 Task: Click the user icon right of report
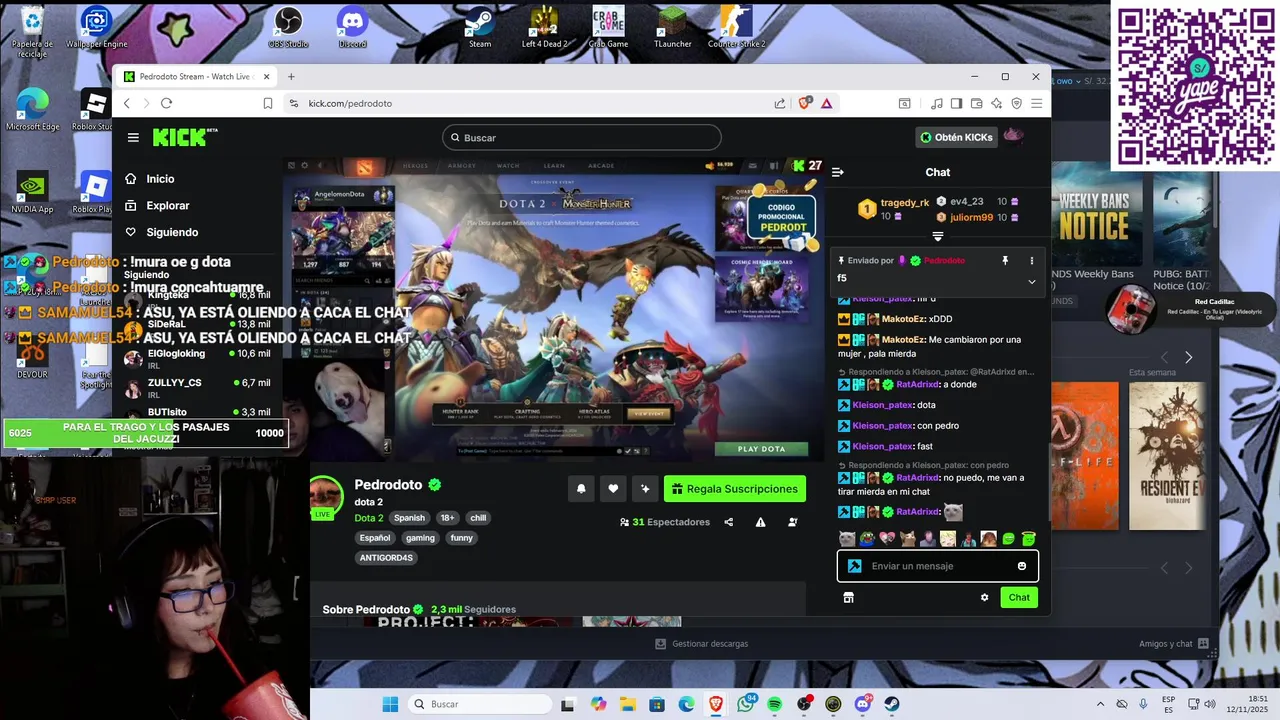tap(793, 522)
